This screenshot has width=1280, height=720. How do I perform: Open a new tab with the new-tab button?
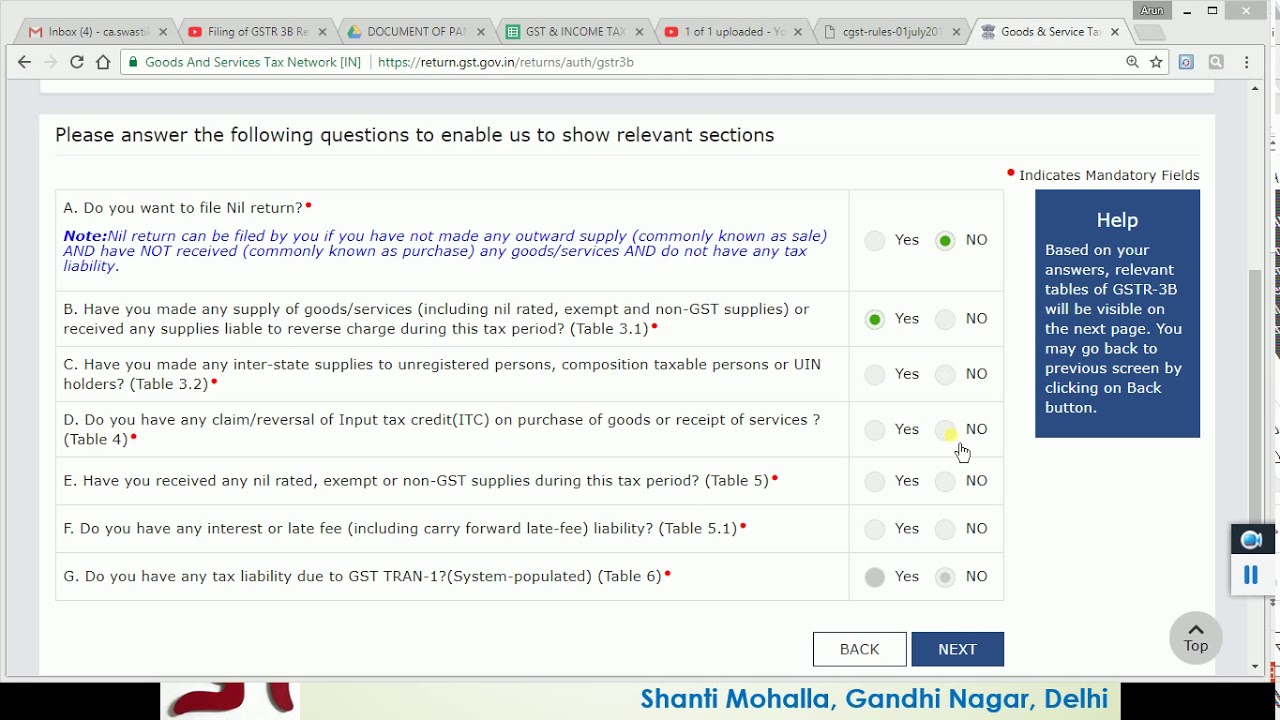pos(1149,33)
